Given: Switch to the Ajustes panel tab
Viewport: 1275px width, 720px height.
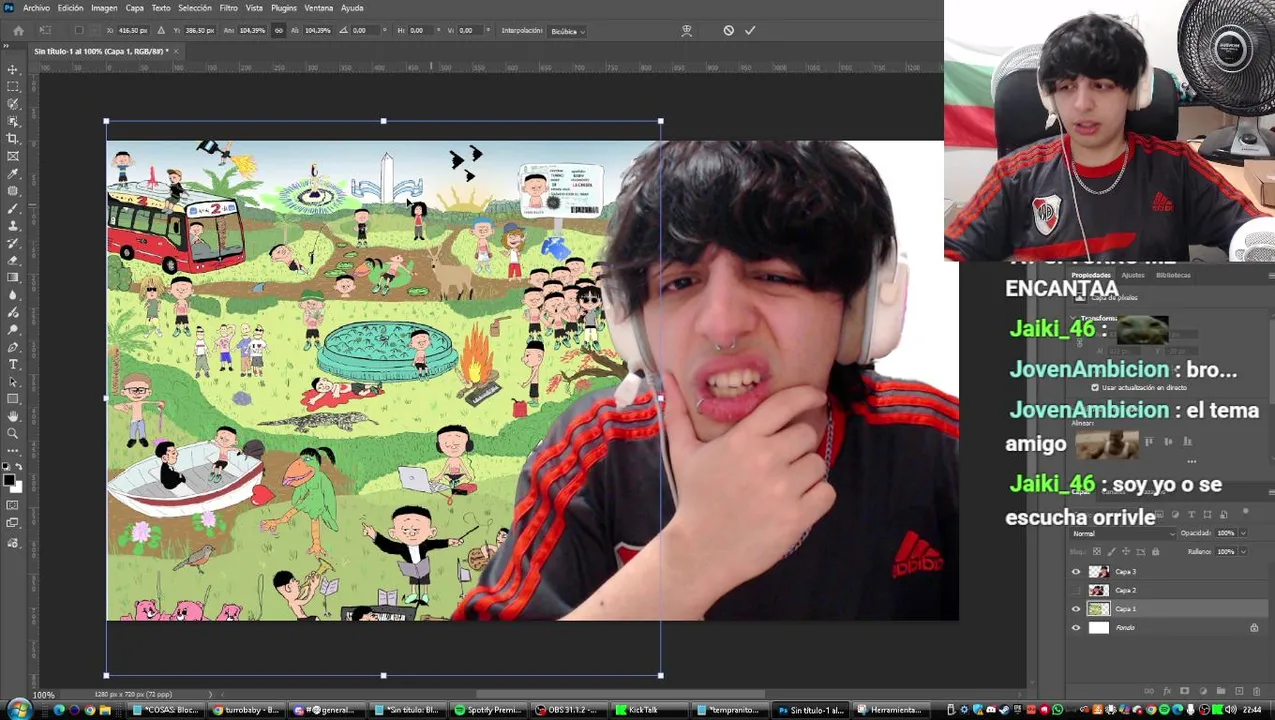Looking at the screenshot, I should click(1133, 275).
